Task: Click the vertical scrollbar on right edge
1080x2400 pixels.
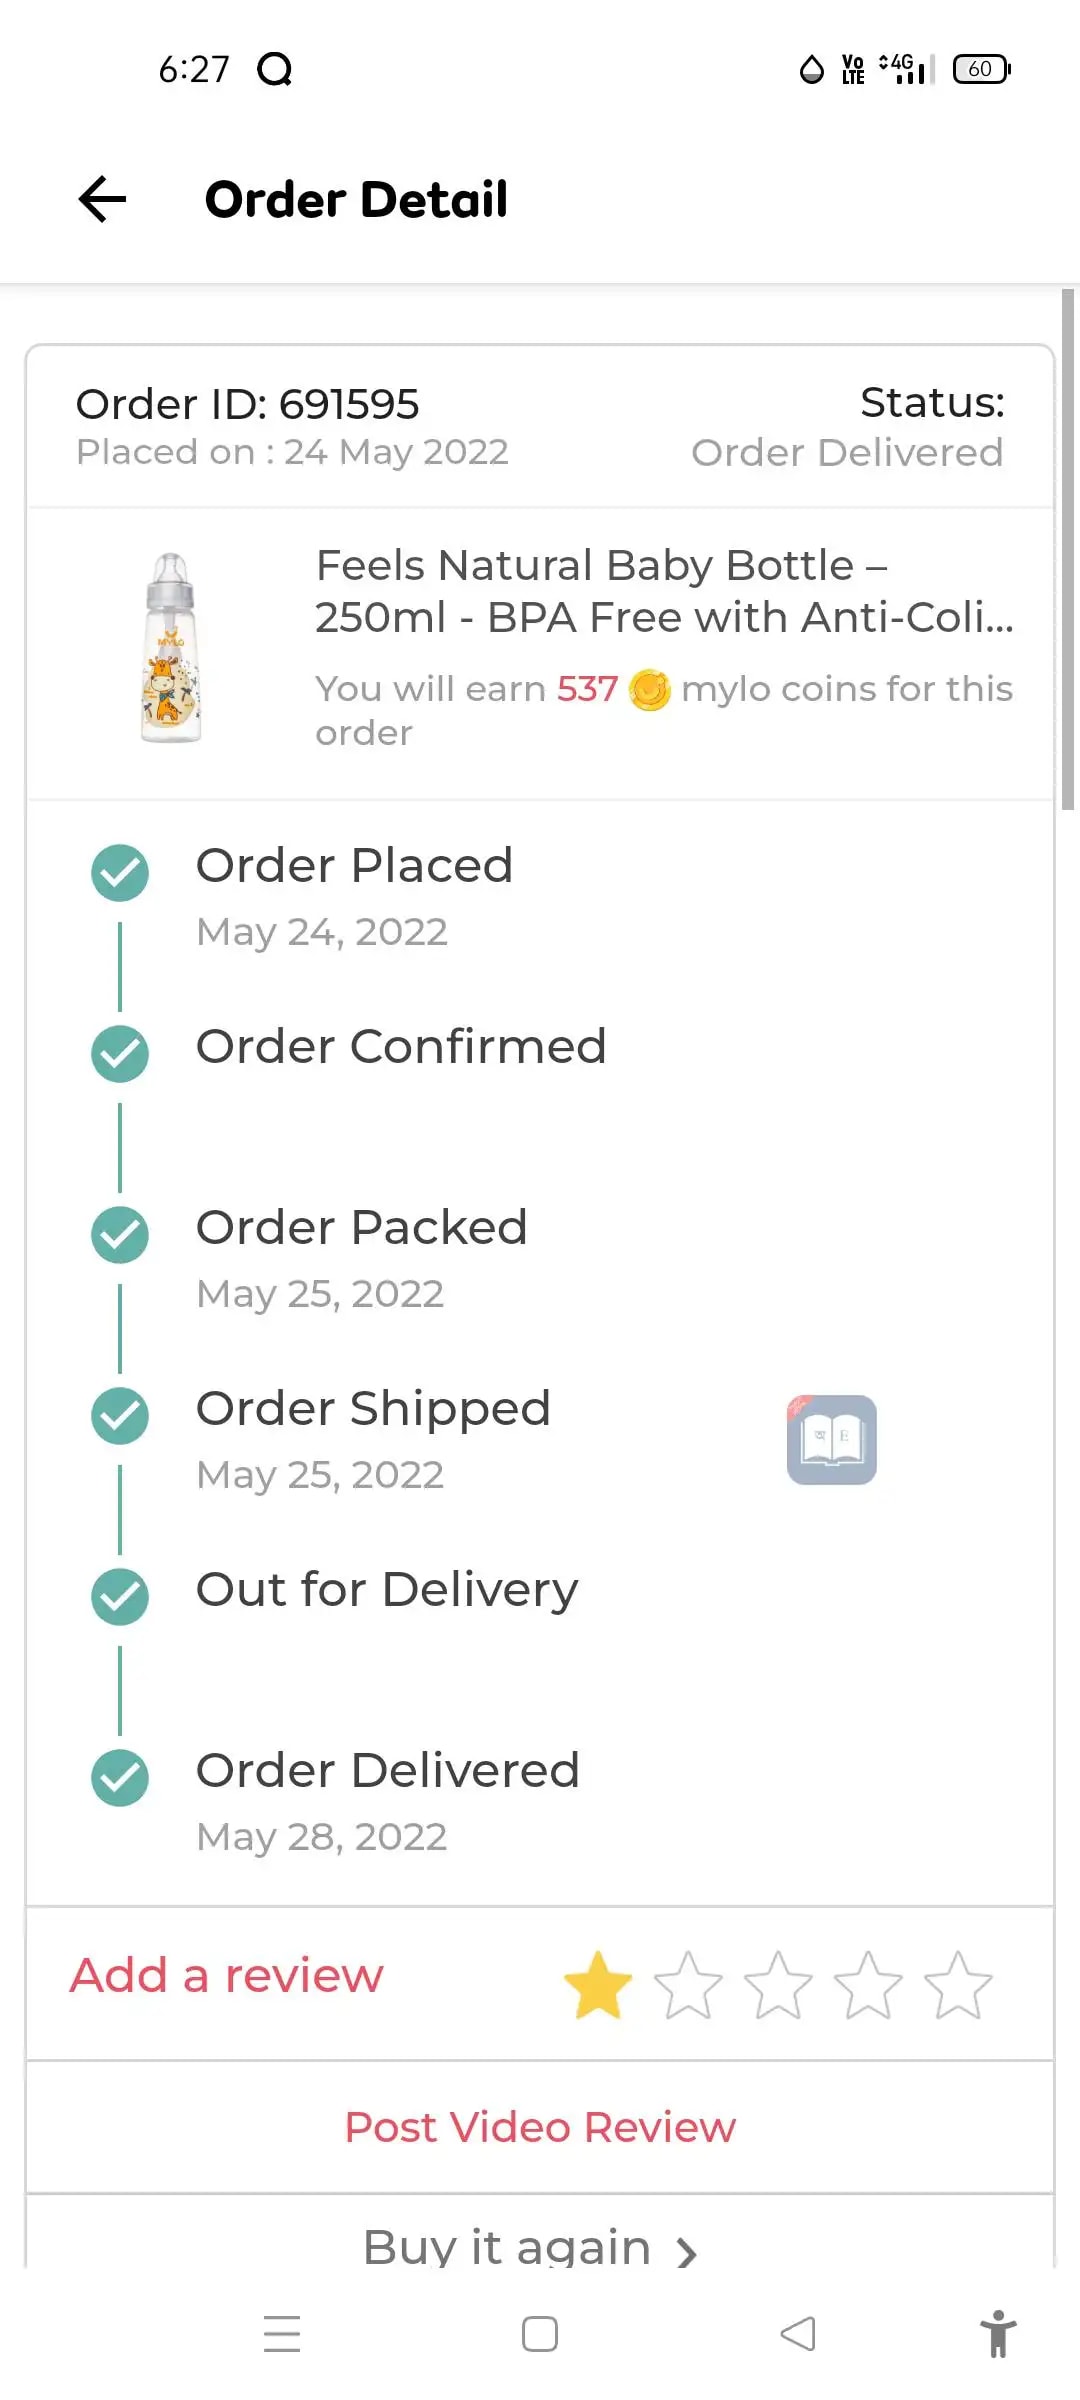Action: (x=1068, y=549)
